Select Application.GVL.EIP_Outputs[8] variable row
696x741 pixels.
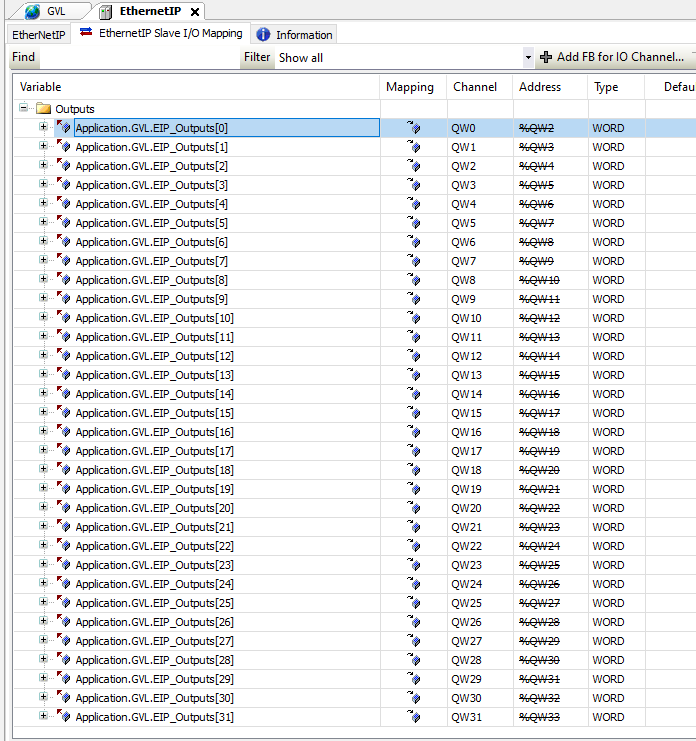151,280
